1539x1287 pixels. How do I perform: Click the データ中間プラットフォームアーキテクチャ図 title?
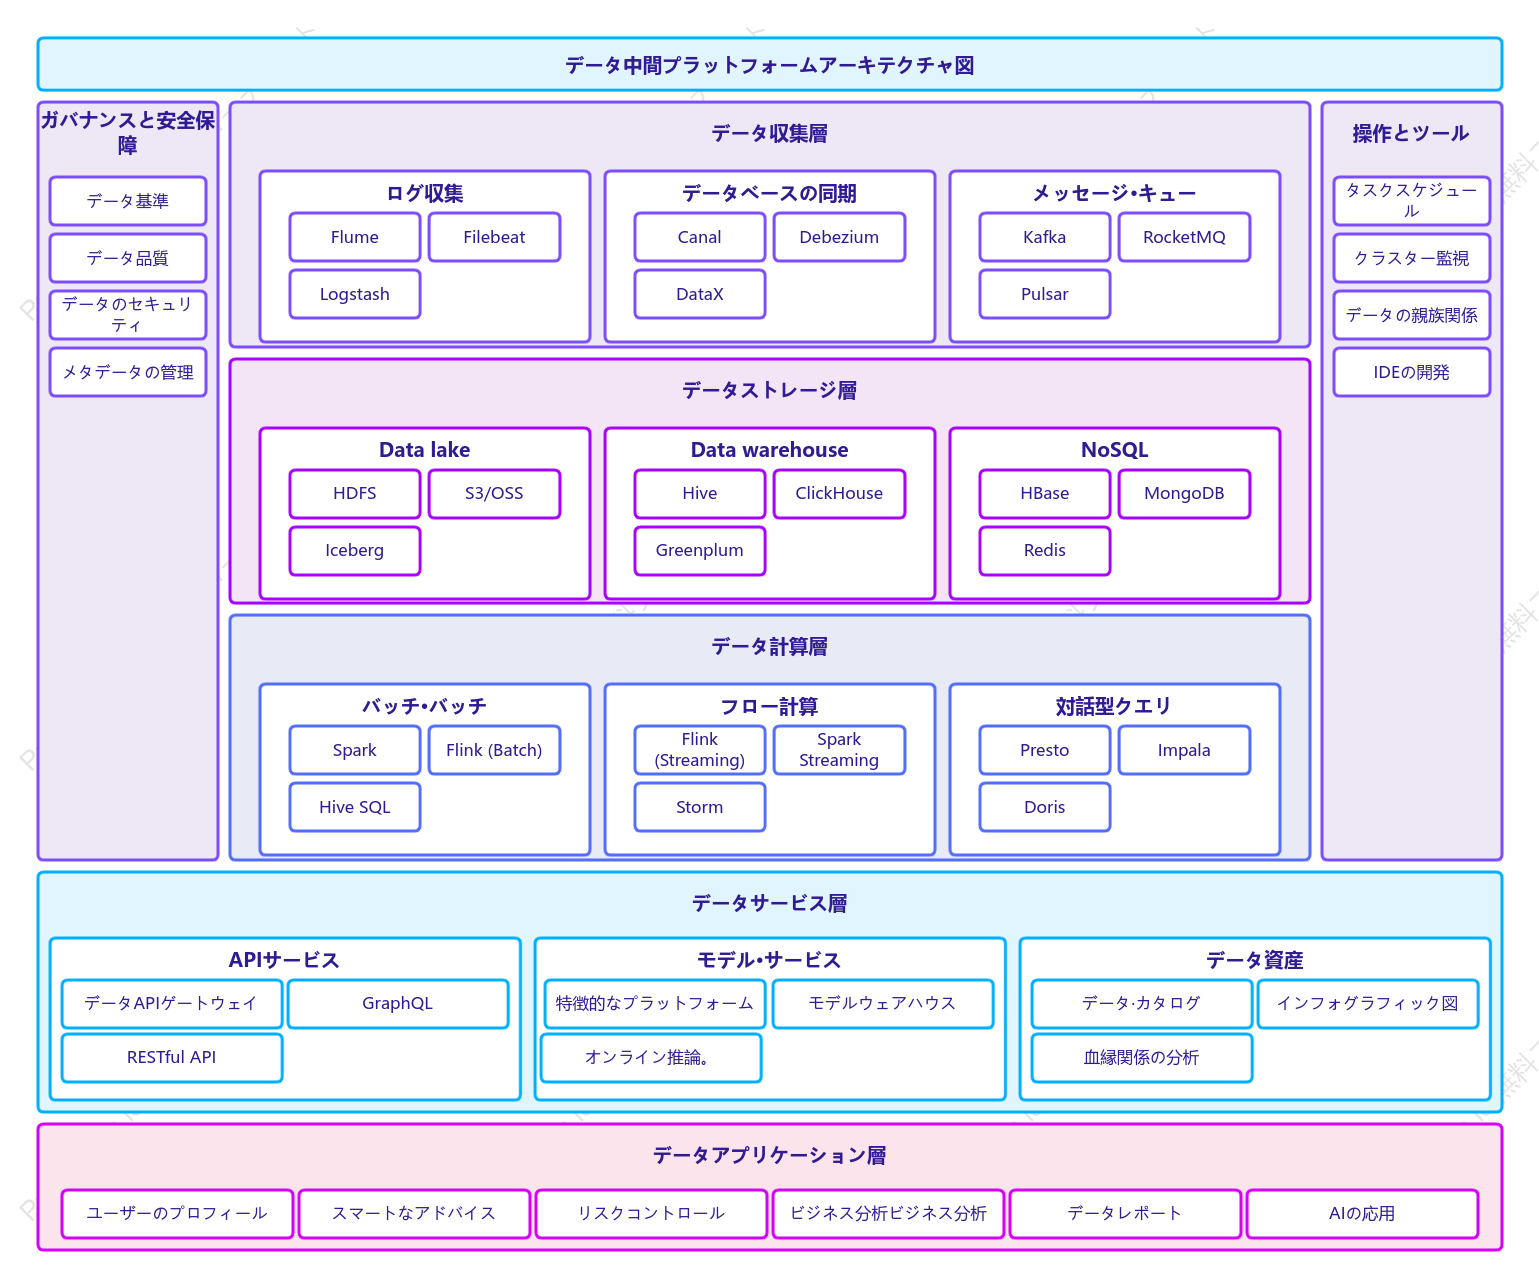tap(770, 65)
